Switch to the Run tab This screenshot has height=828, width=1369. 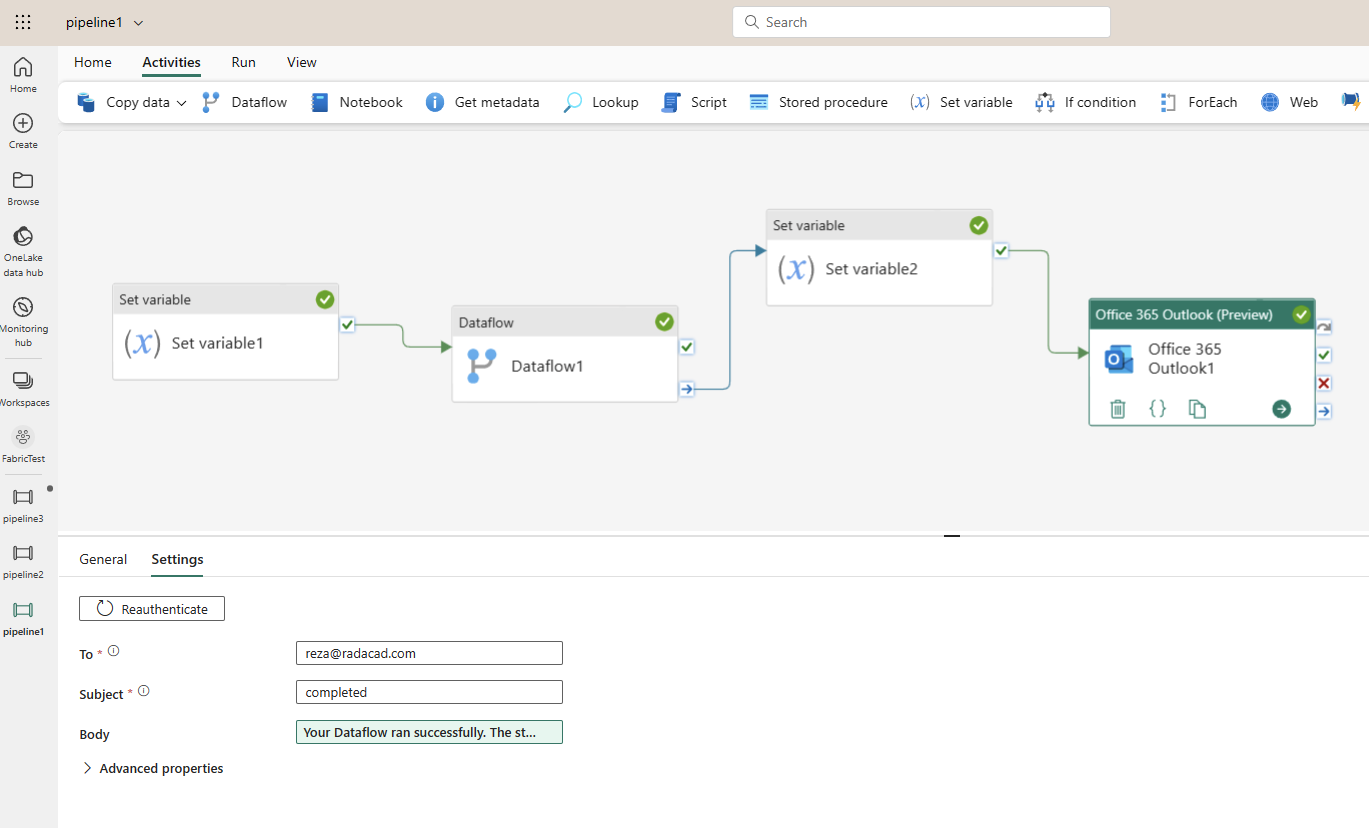[x=243, y=62]
